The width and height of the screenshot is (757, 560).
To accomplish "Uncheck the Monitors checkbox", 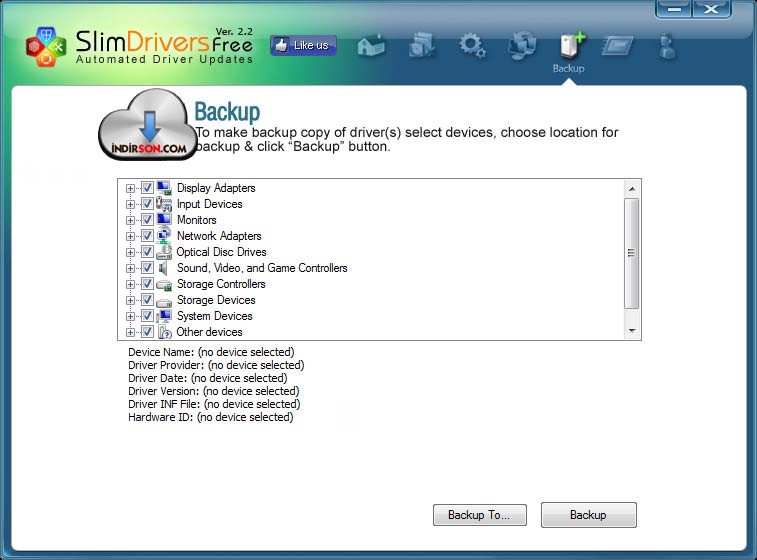I will 147,220.
